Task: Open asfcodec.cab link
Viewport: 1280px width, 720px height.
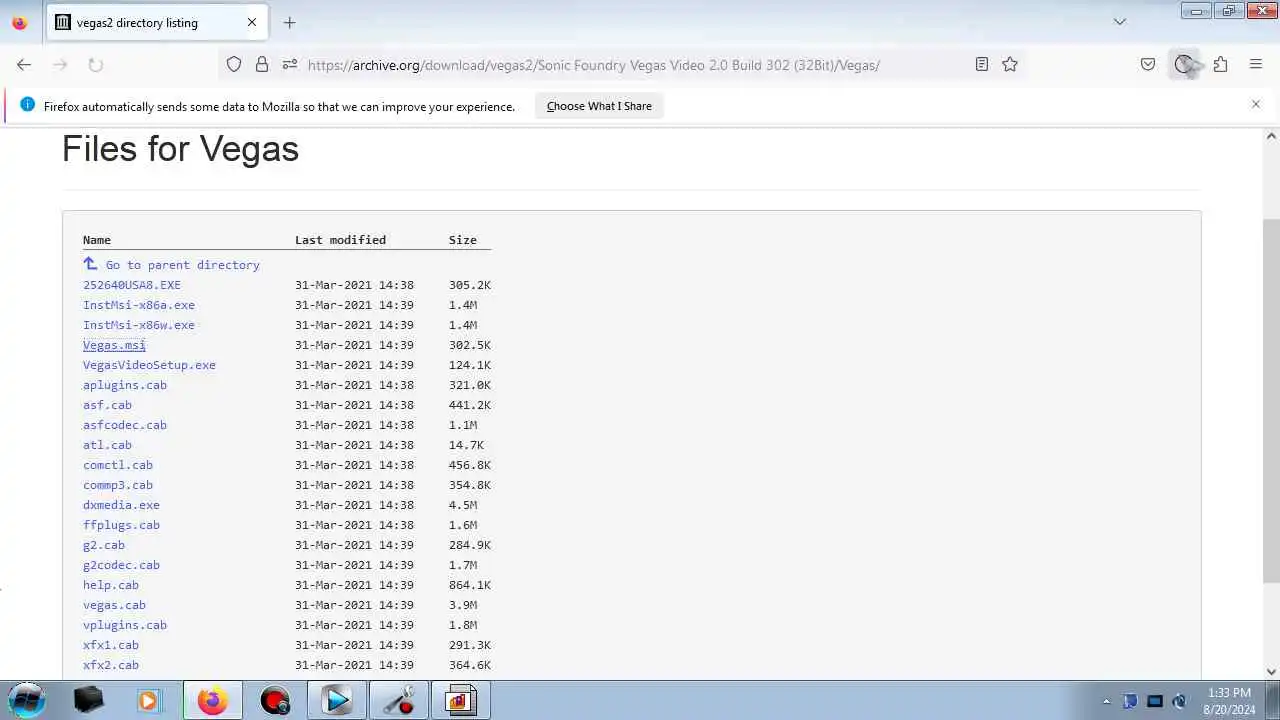Action: [125, 425]
